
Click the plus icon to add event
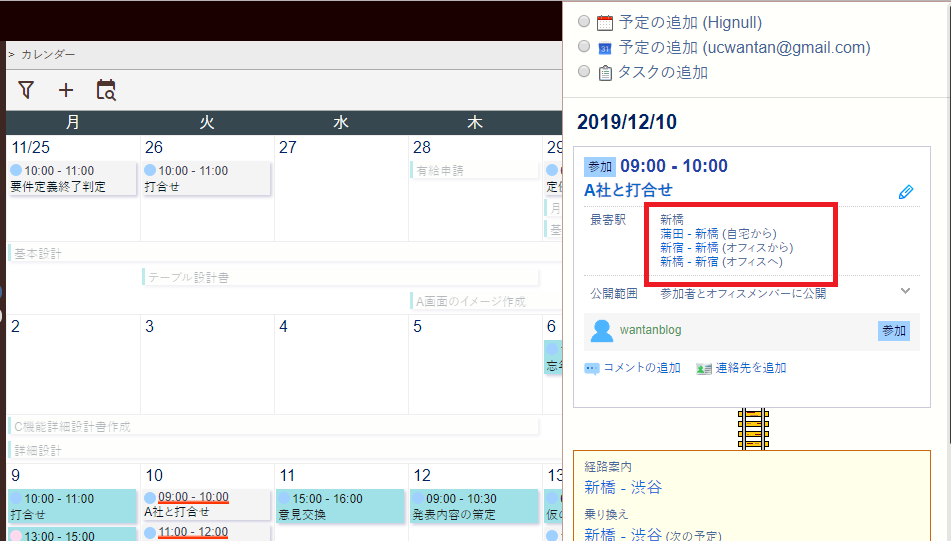[x=66, y=90]
